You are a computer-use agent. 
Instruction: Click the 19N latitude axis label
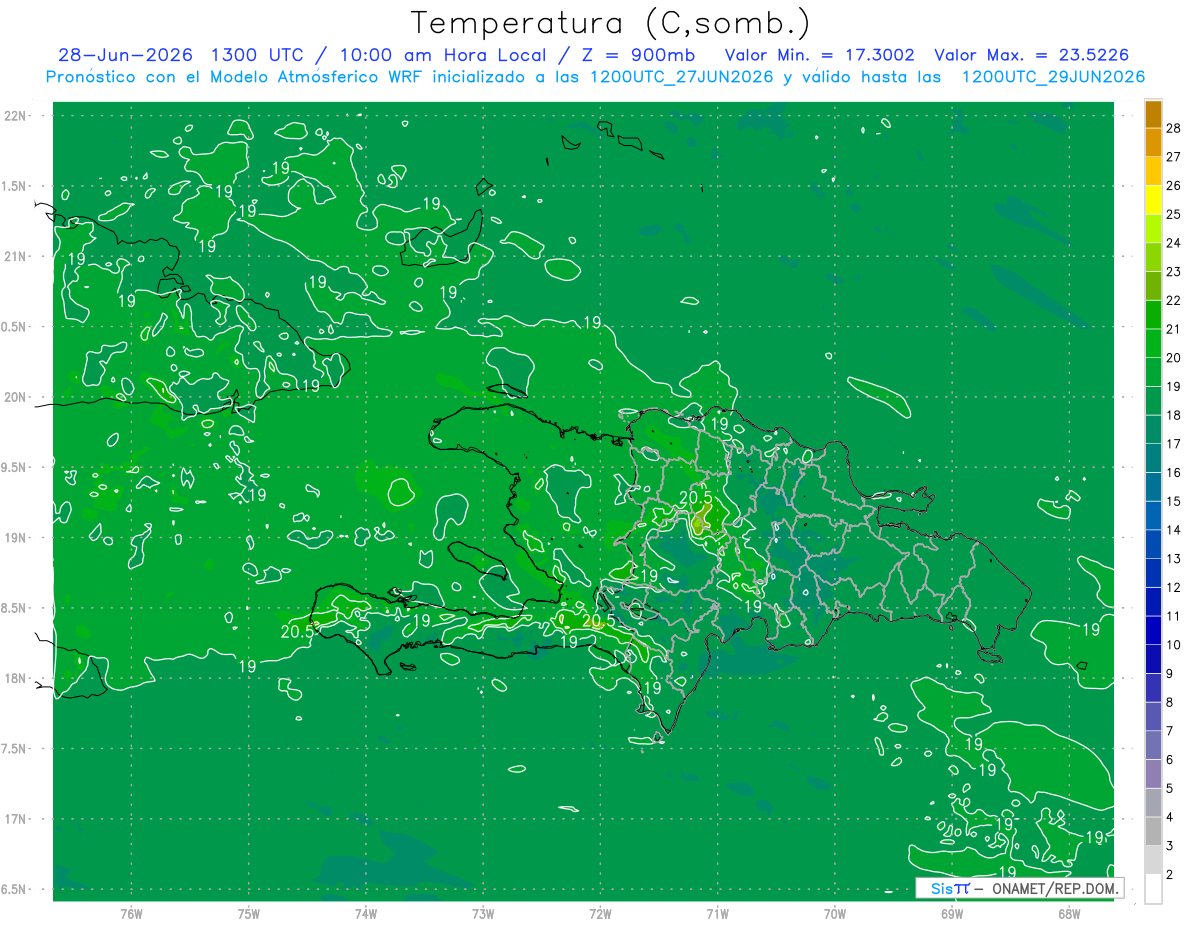coord(17,538)
